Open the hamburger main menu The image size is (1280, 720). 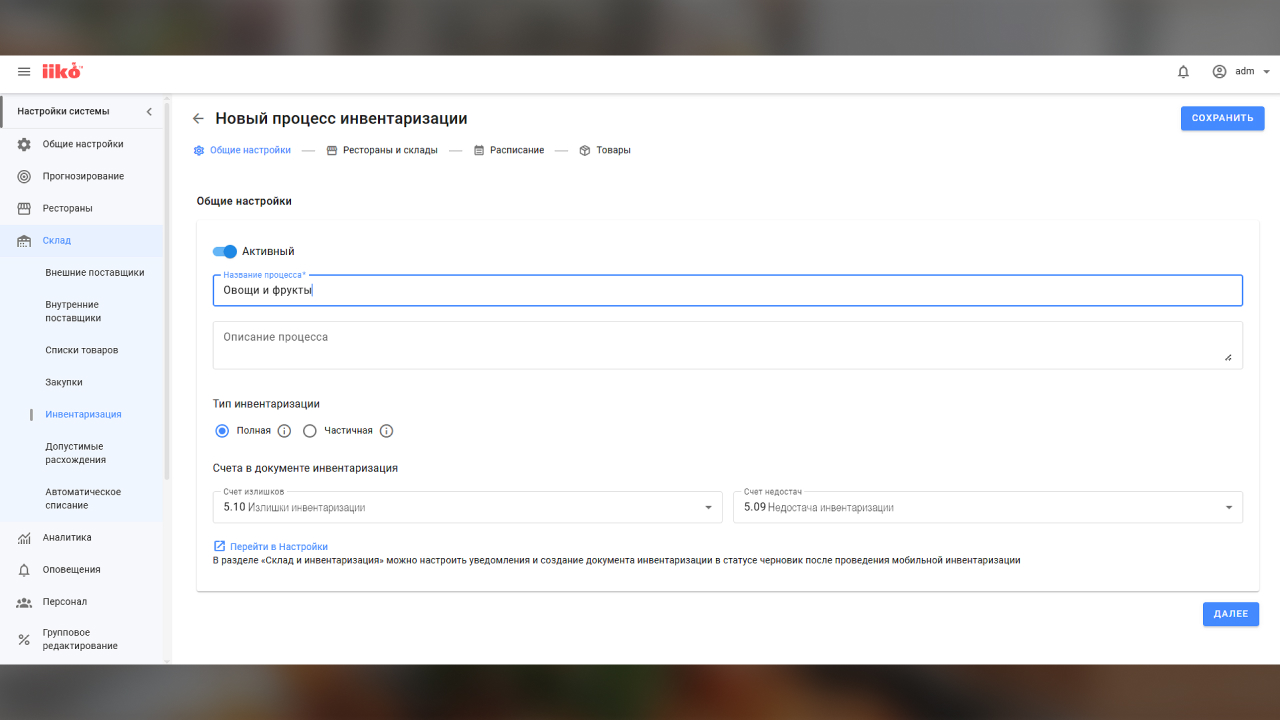24,72
